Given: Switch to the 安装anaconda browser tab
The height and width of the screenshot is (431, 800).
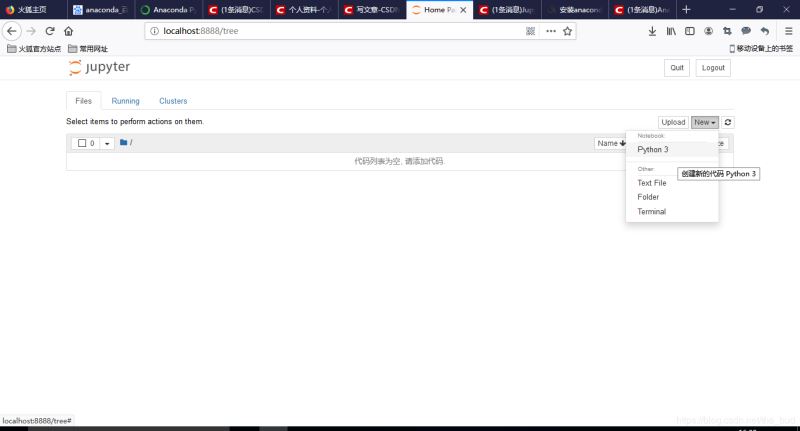Looking at the screenshot, I should click(574, 10).
